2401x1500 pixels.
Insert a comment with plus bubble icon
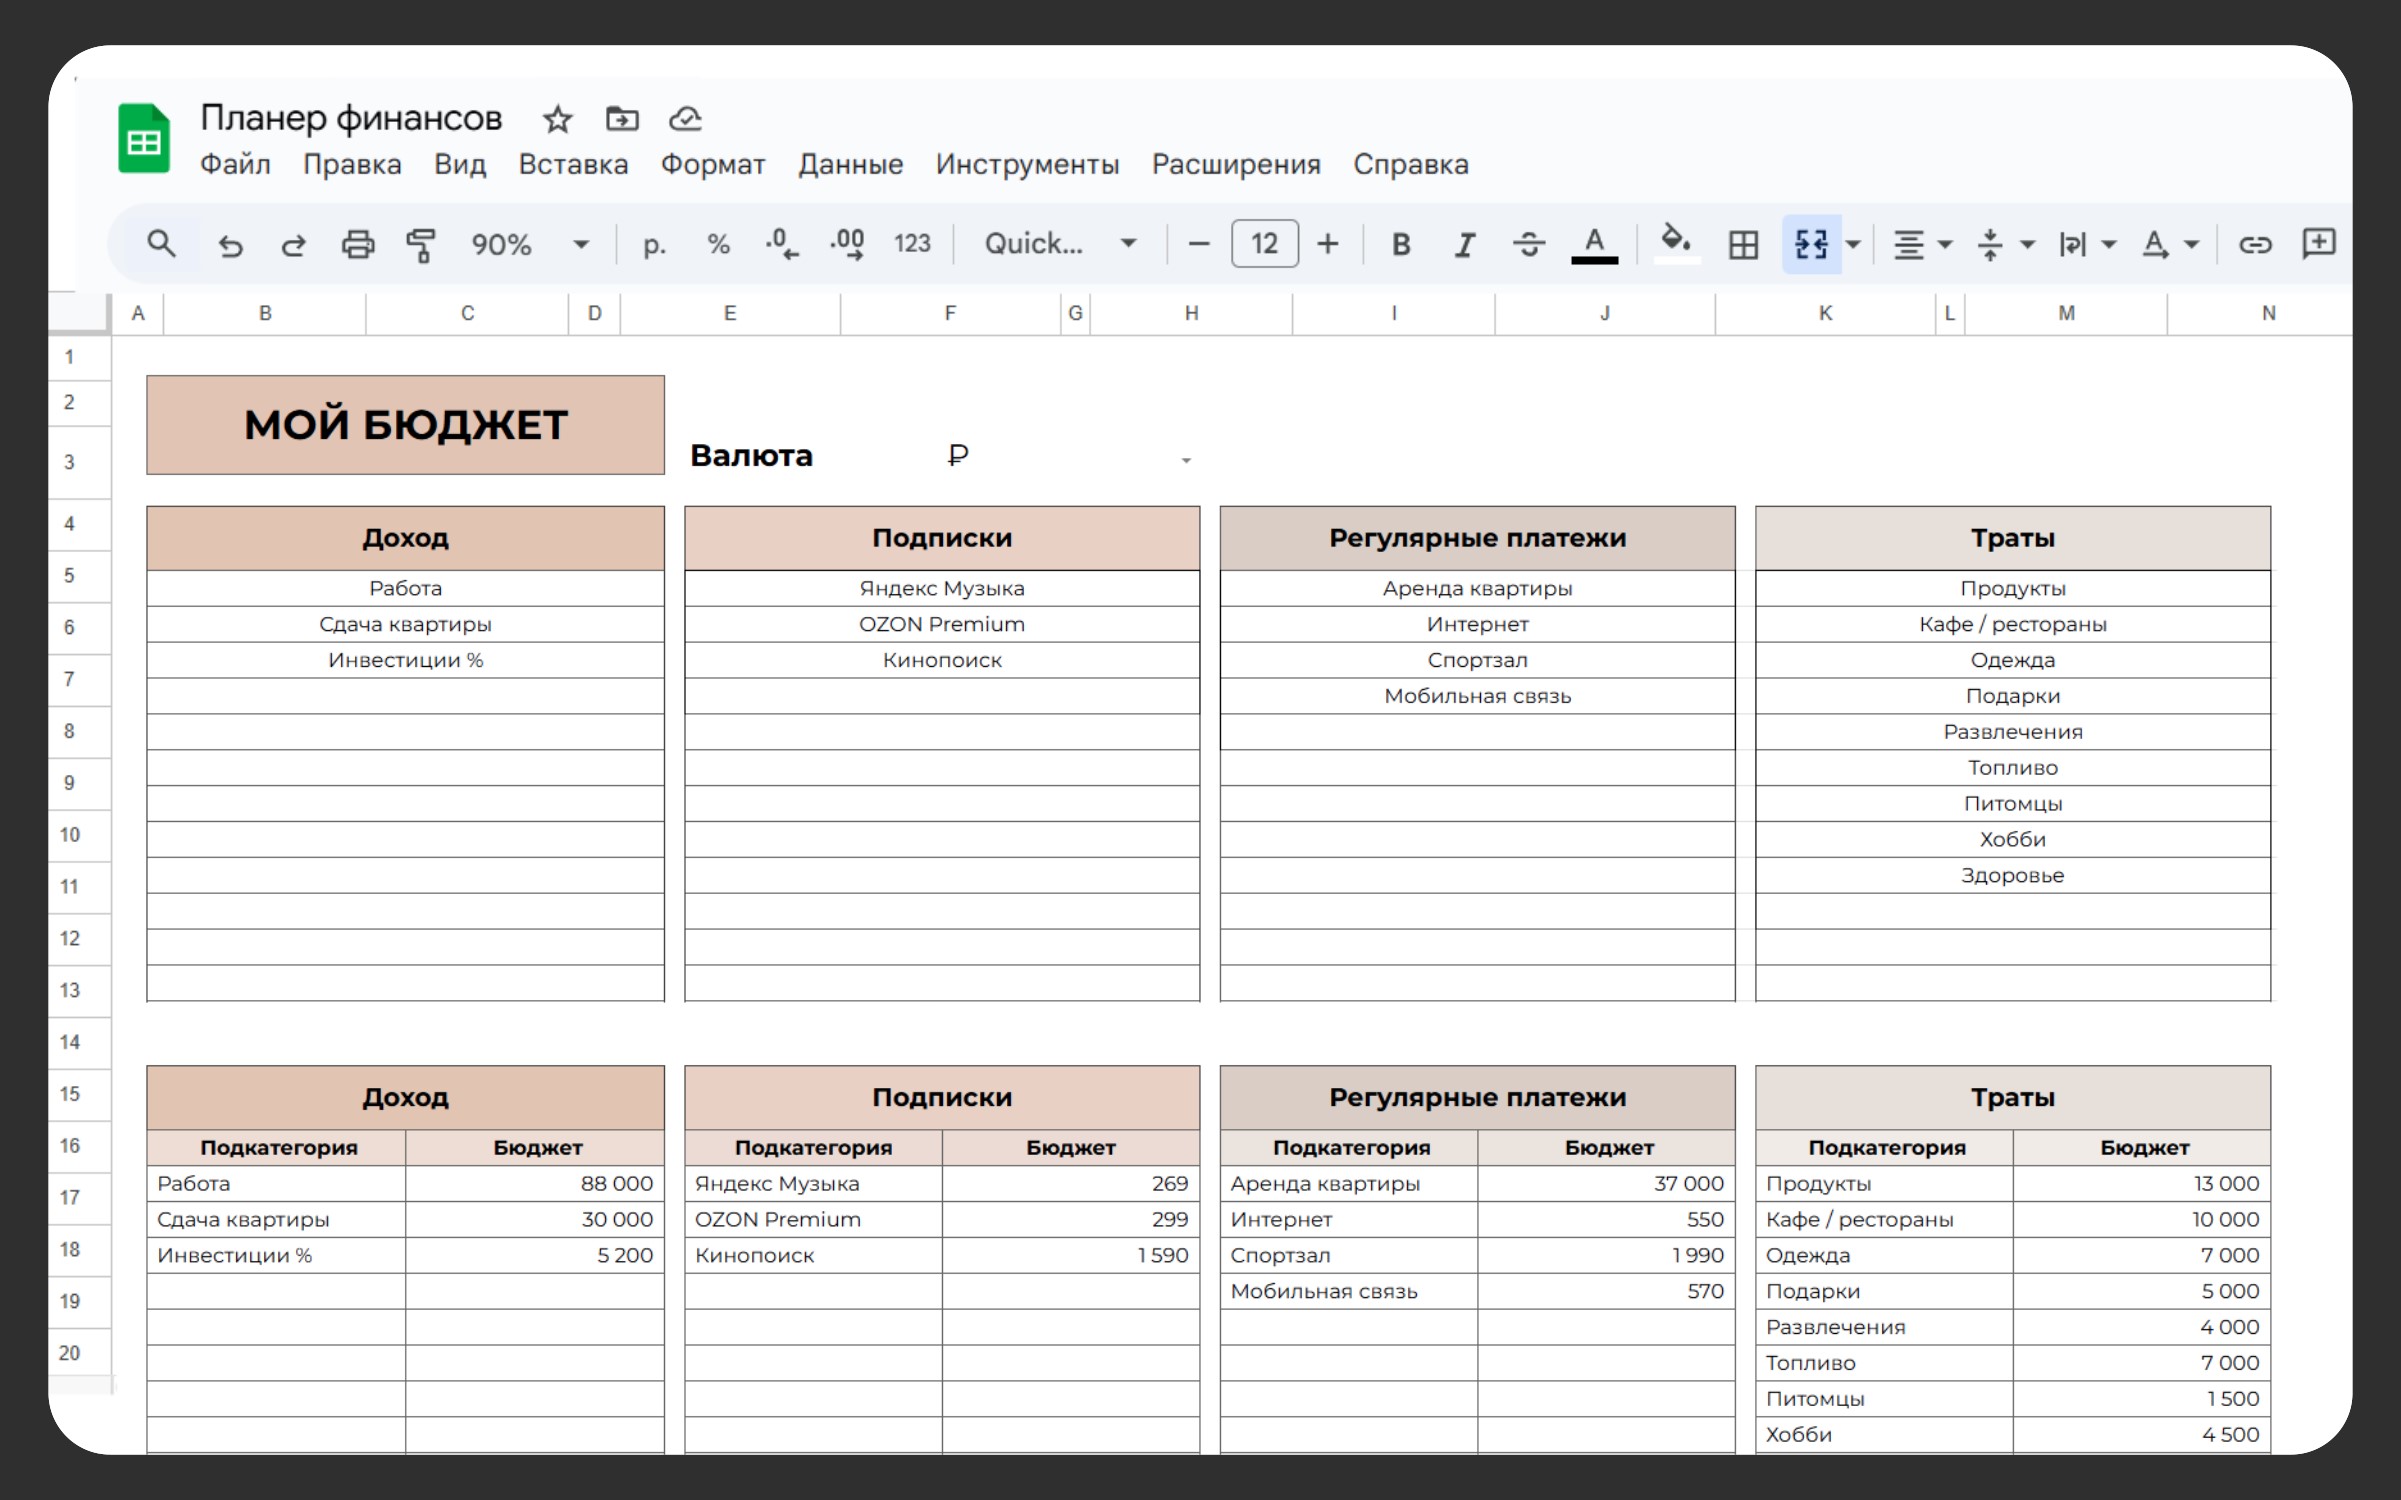click(2318, 244)
